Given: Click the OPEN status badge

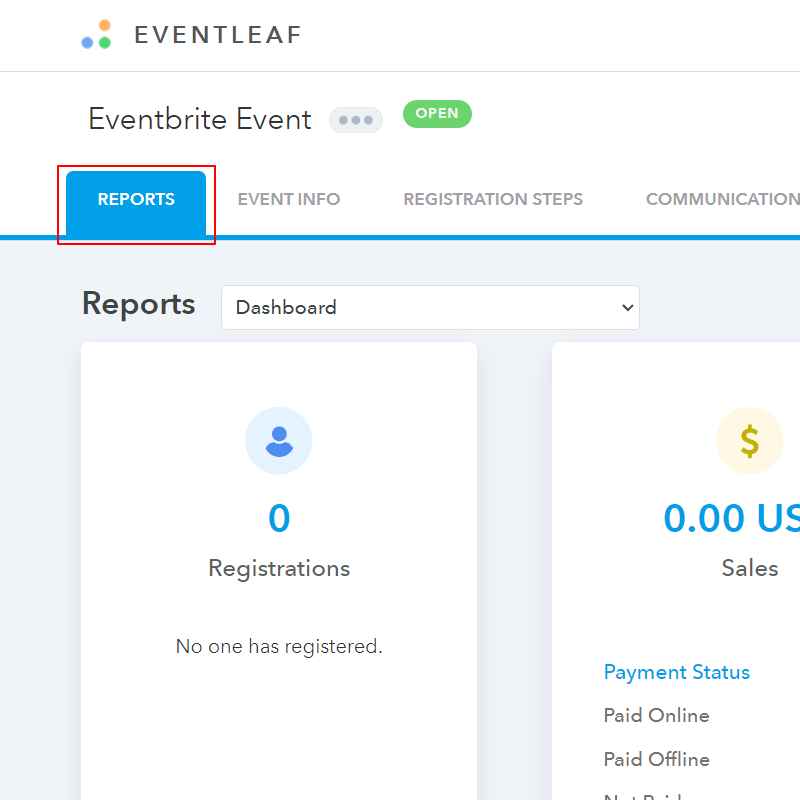Looking at the screenshot, I should point(437,114).
